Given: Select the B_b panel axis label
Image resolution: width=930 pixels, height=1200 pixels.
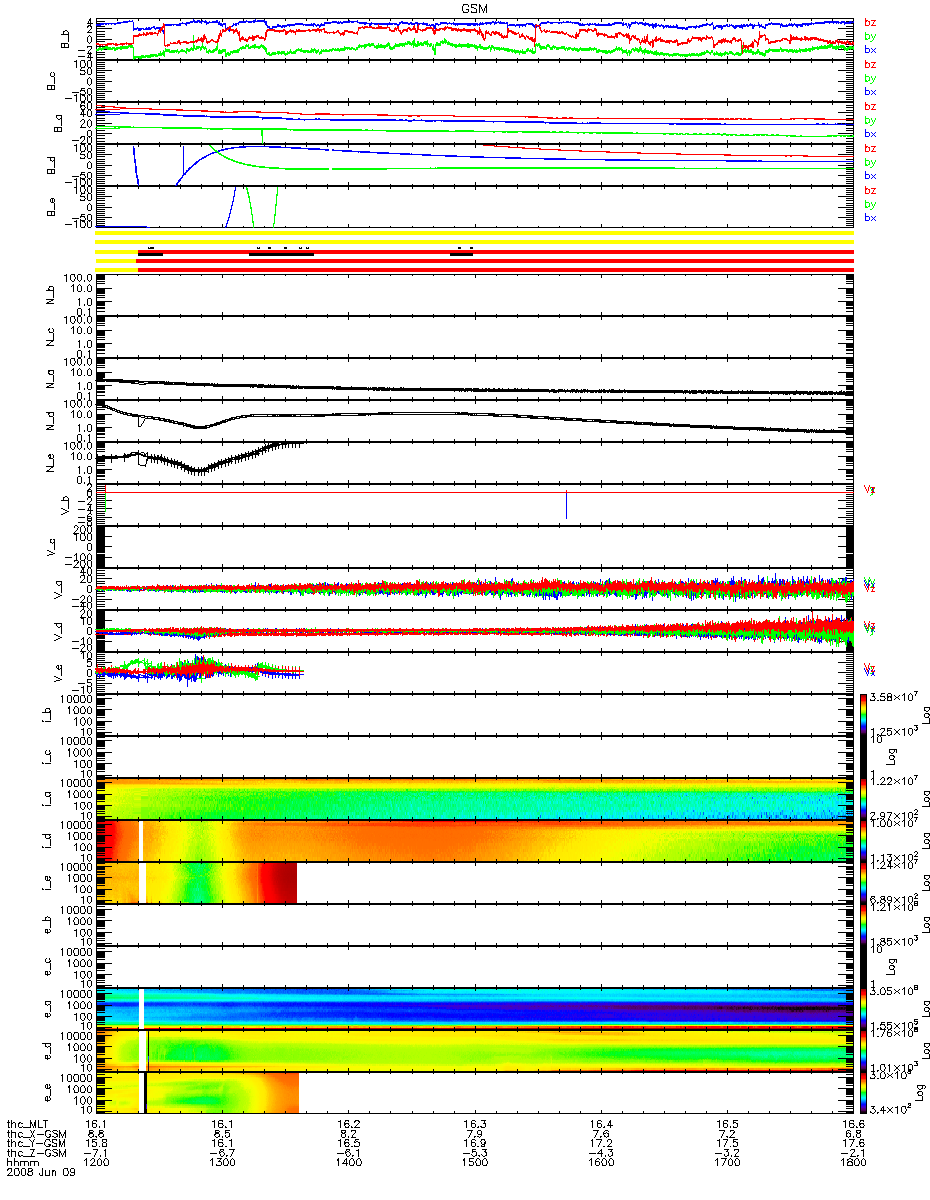Looking at the screenshot, I should click(x=65, y=38).
